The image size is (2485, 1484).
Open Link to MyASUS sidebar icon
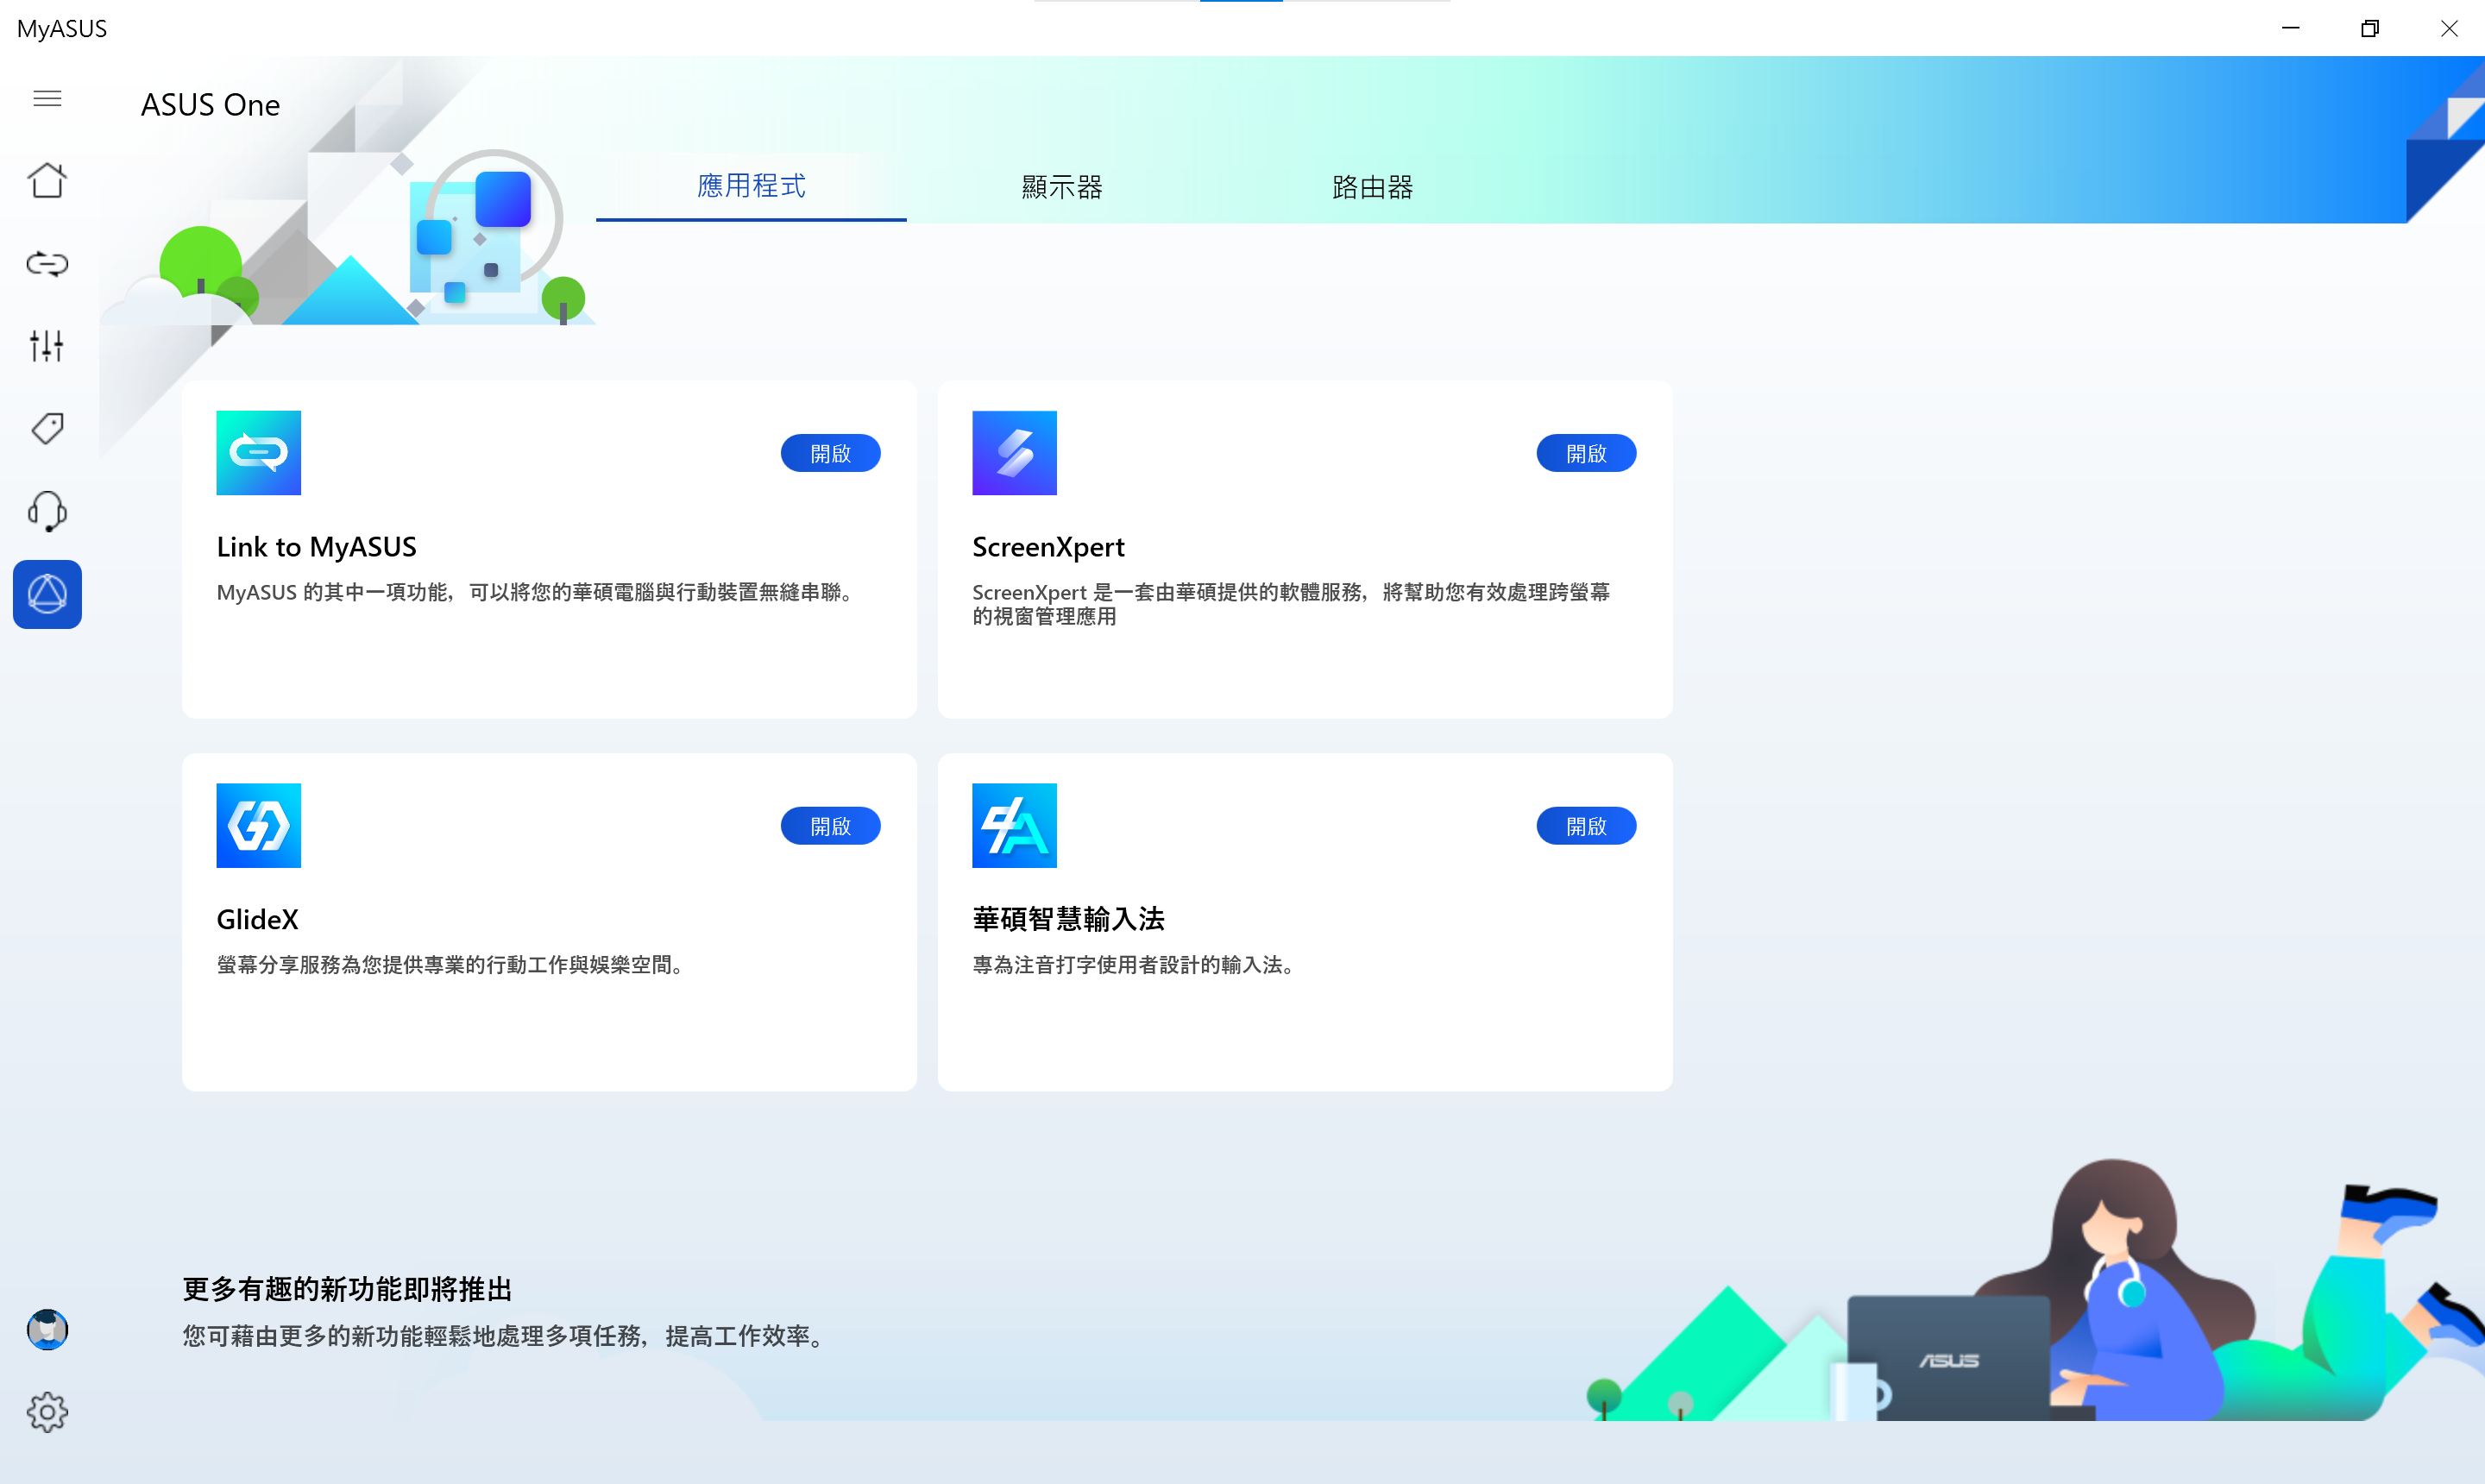pyautogui.click(x=47, y=263)
